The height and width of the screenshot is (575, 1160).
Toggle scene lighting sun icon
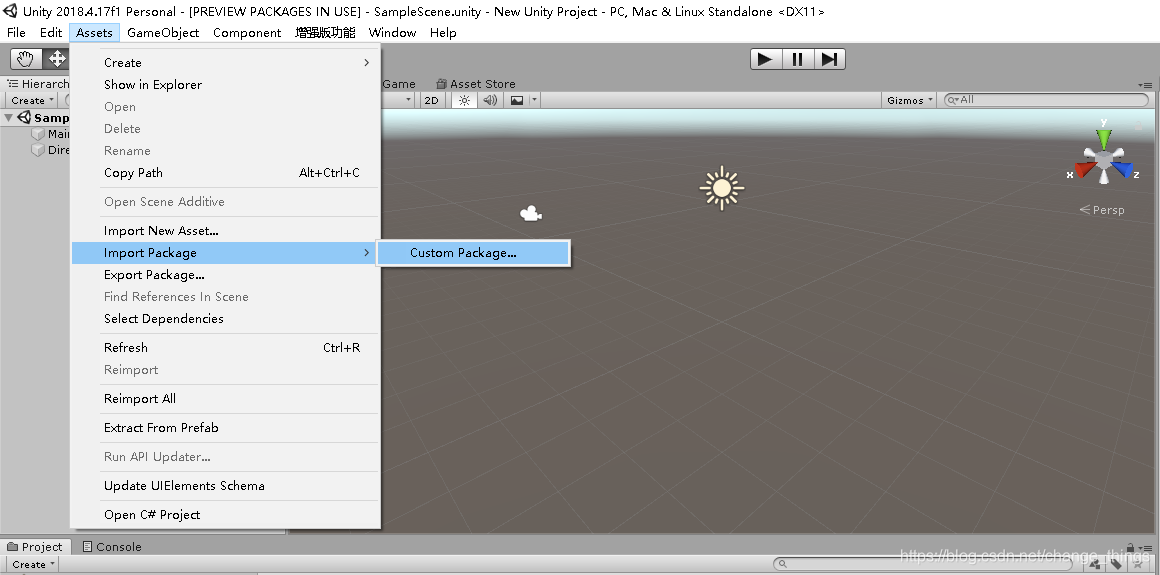[464, 100]
